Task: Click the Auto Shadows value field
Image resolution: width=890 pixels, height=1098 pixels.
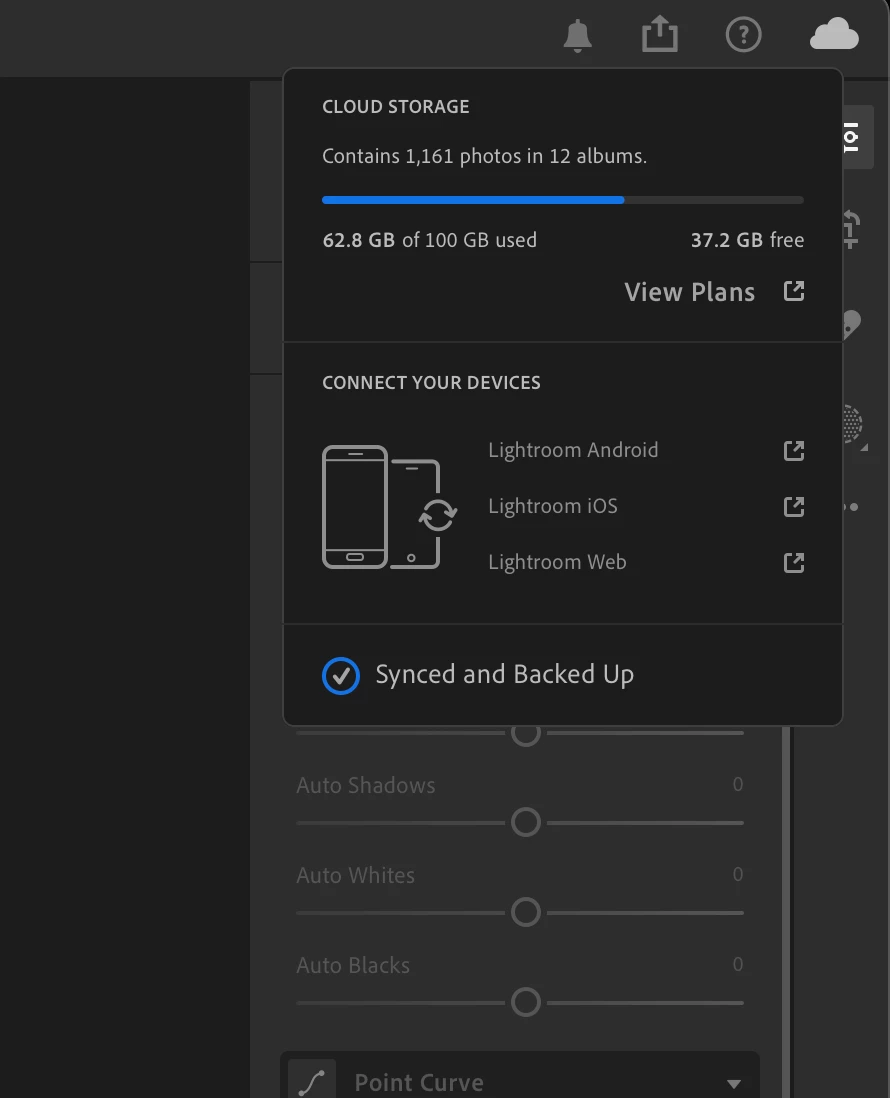Action: [x=737, y=784]
